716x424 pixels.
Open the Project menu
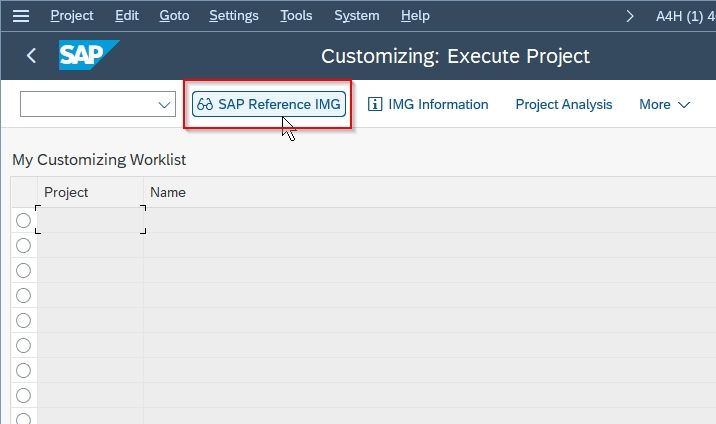tap(72, 16)
